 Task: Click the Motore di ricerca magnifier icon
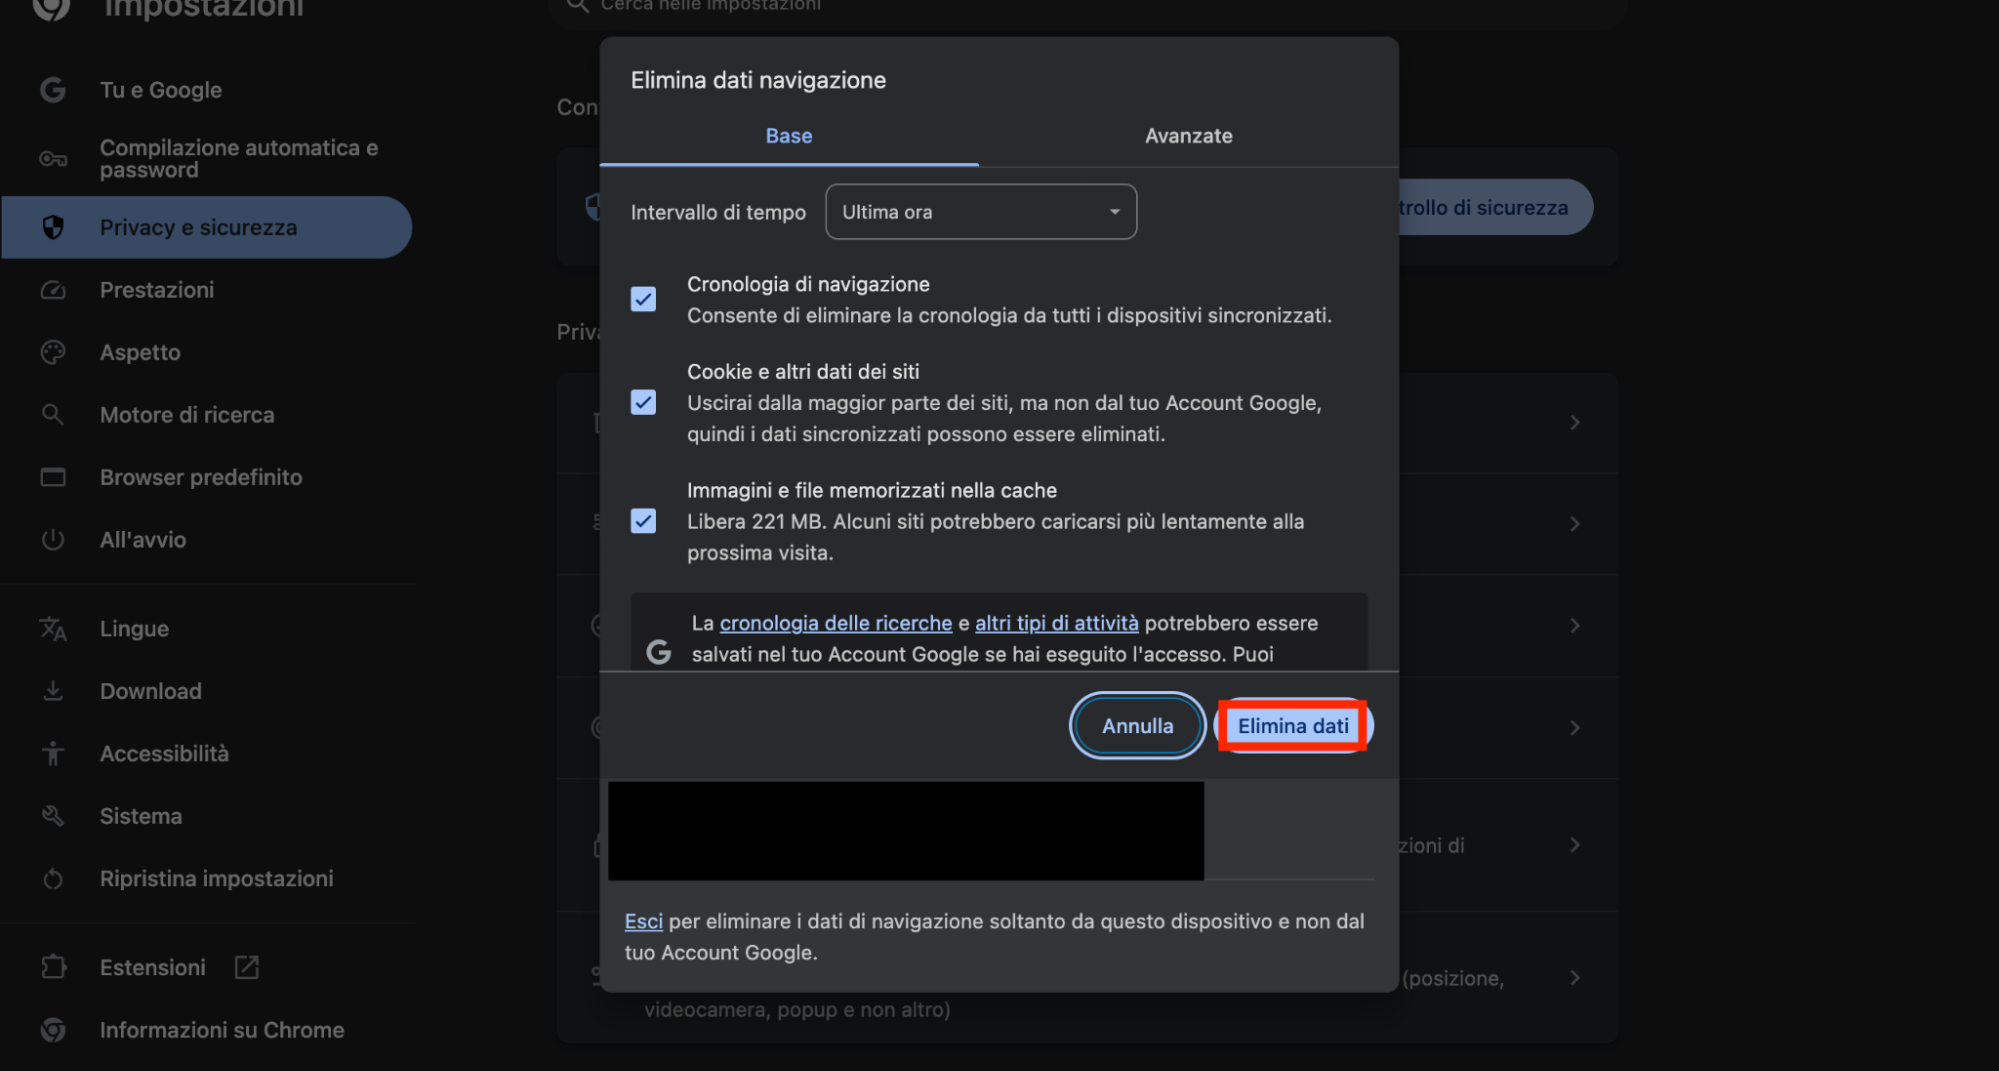(52, 414)
